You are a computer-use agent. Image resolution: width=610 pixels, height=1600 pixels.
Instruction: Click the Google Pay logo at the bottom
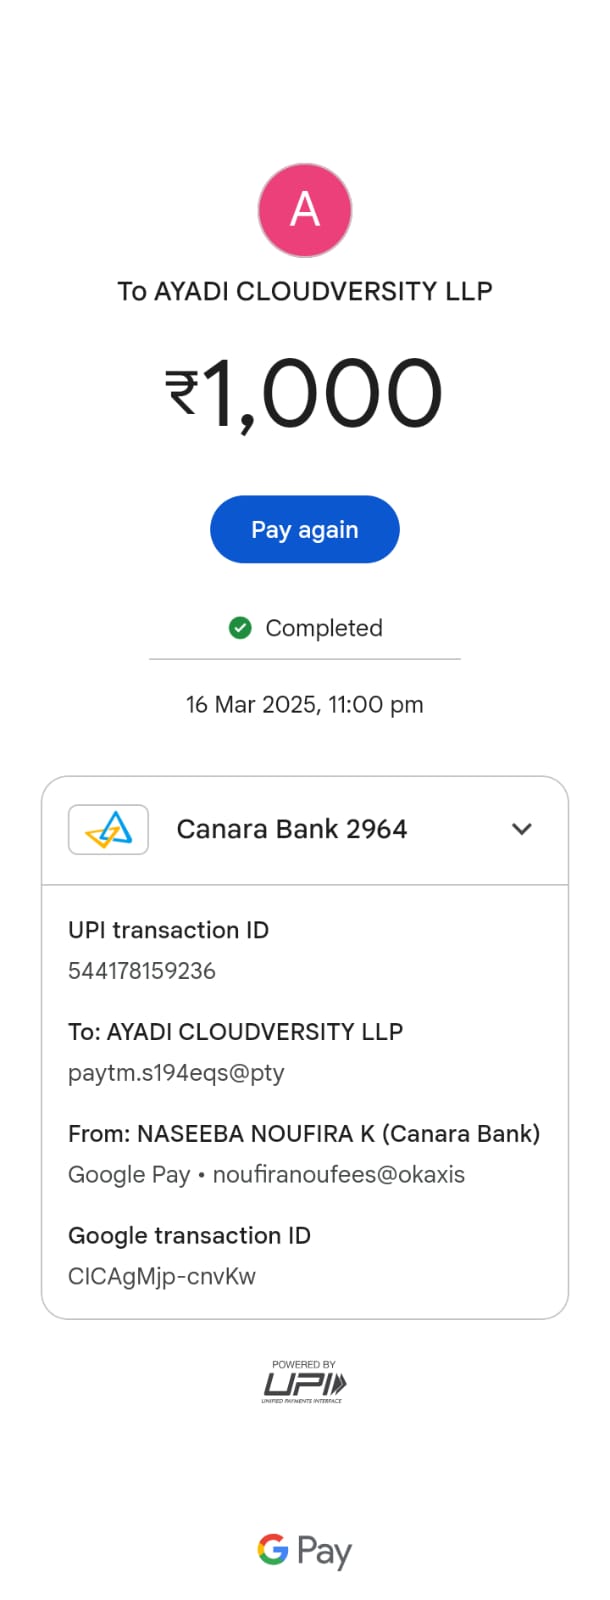(304, 1551)
